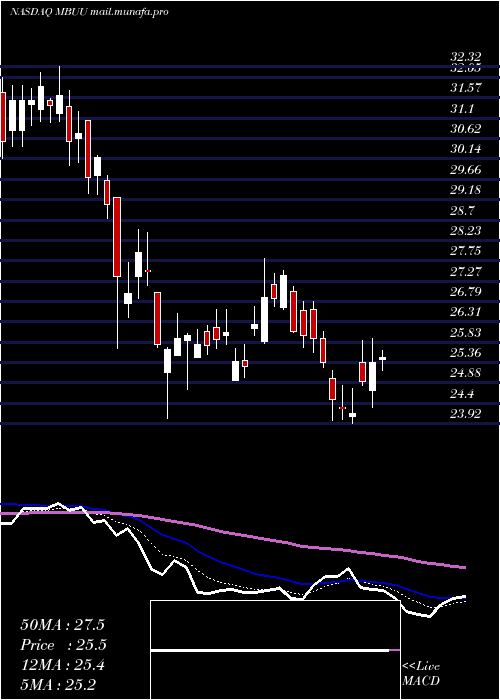Click the largest red candlestick near 28.7
Viewport: 500px width, 700px height.
coord(117,237)
